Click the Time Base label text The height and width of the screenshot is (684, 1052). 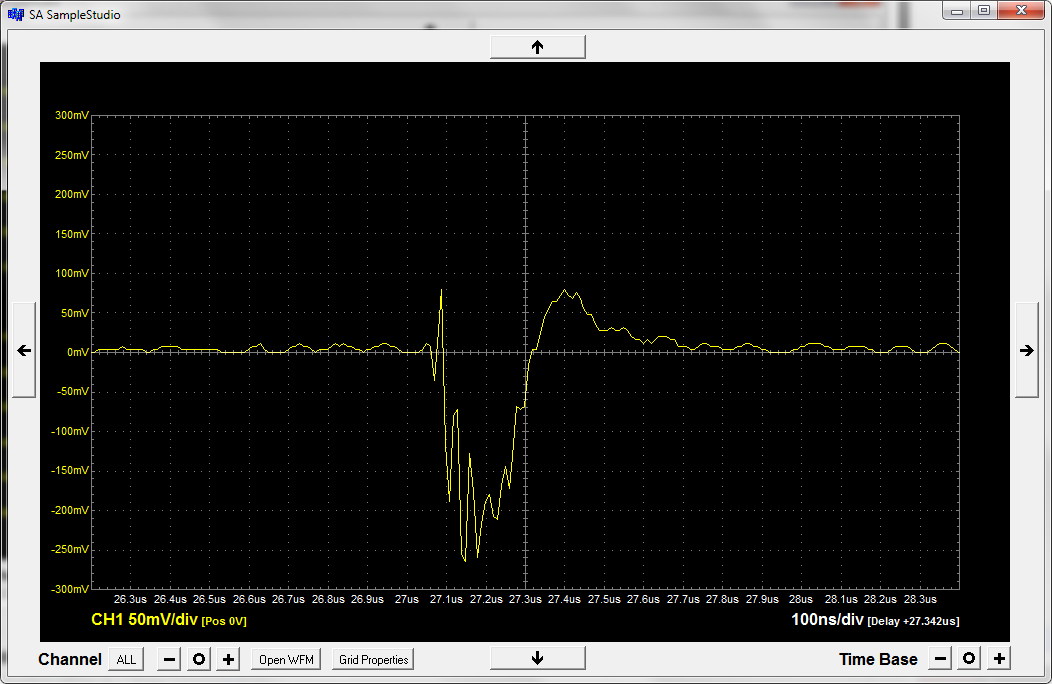878,659
